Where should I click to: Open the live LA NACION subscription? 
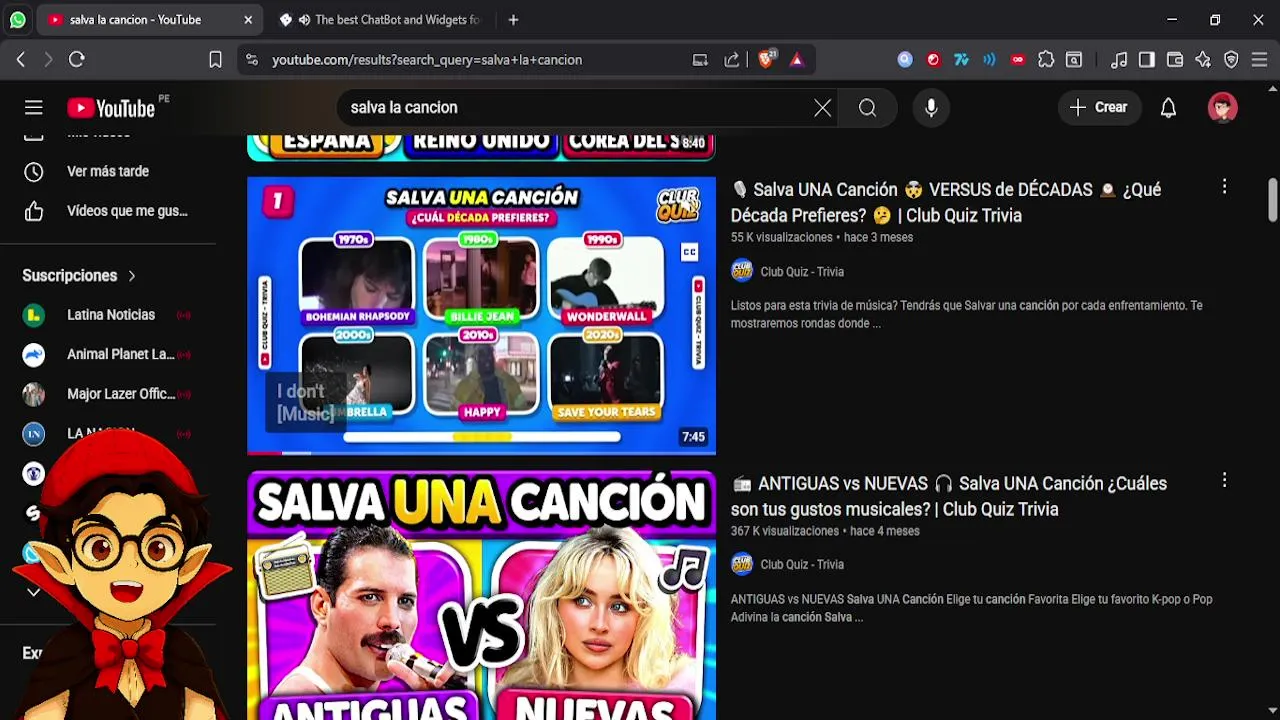[x=108, y=433]
